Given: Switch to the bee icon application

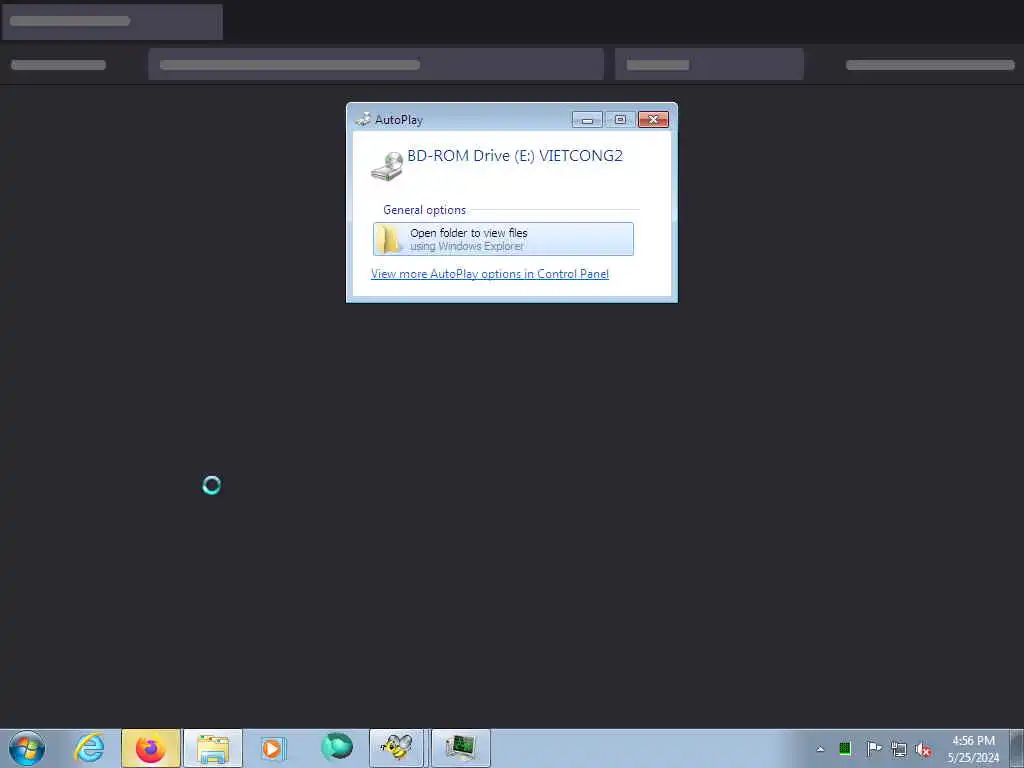Looking at the screenshot, I should pos(397,748).
